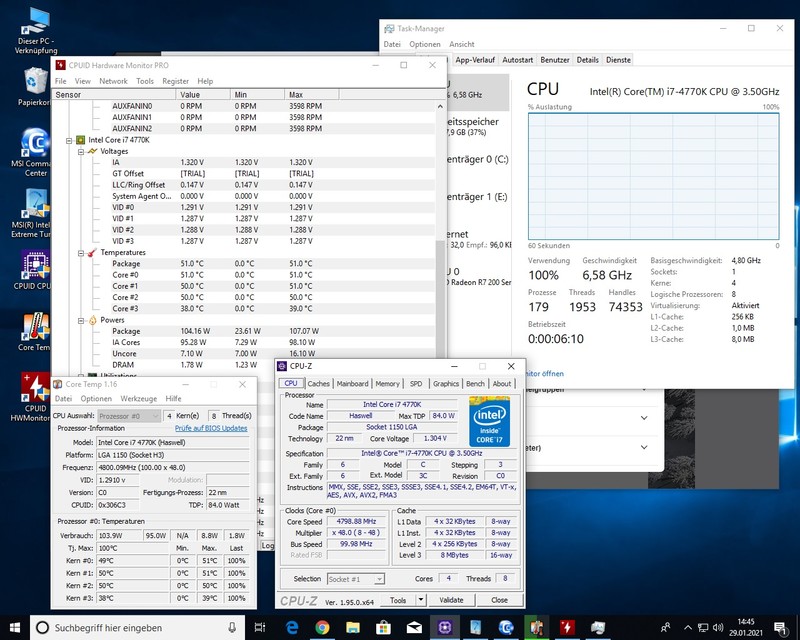The width and height of the screenshot is (800, 640).
Task: Open Microsoft Store from the taskbar
Action: tap(383, 627)
